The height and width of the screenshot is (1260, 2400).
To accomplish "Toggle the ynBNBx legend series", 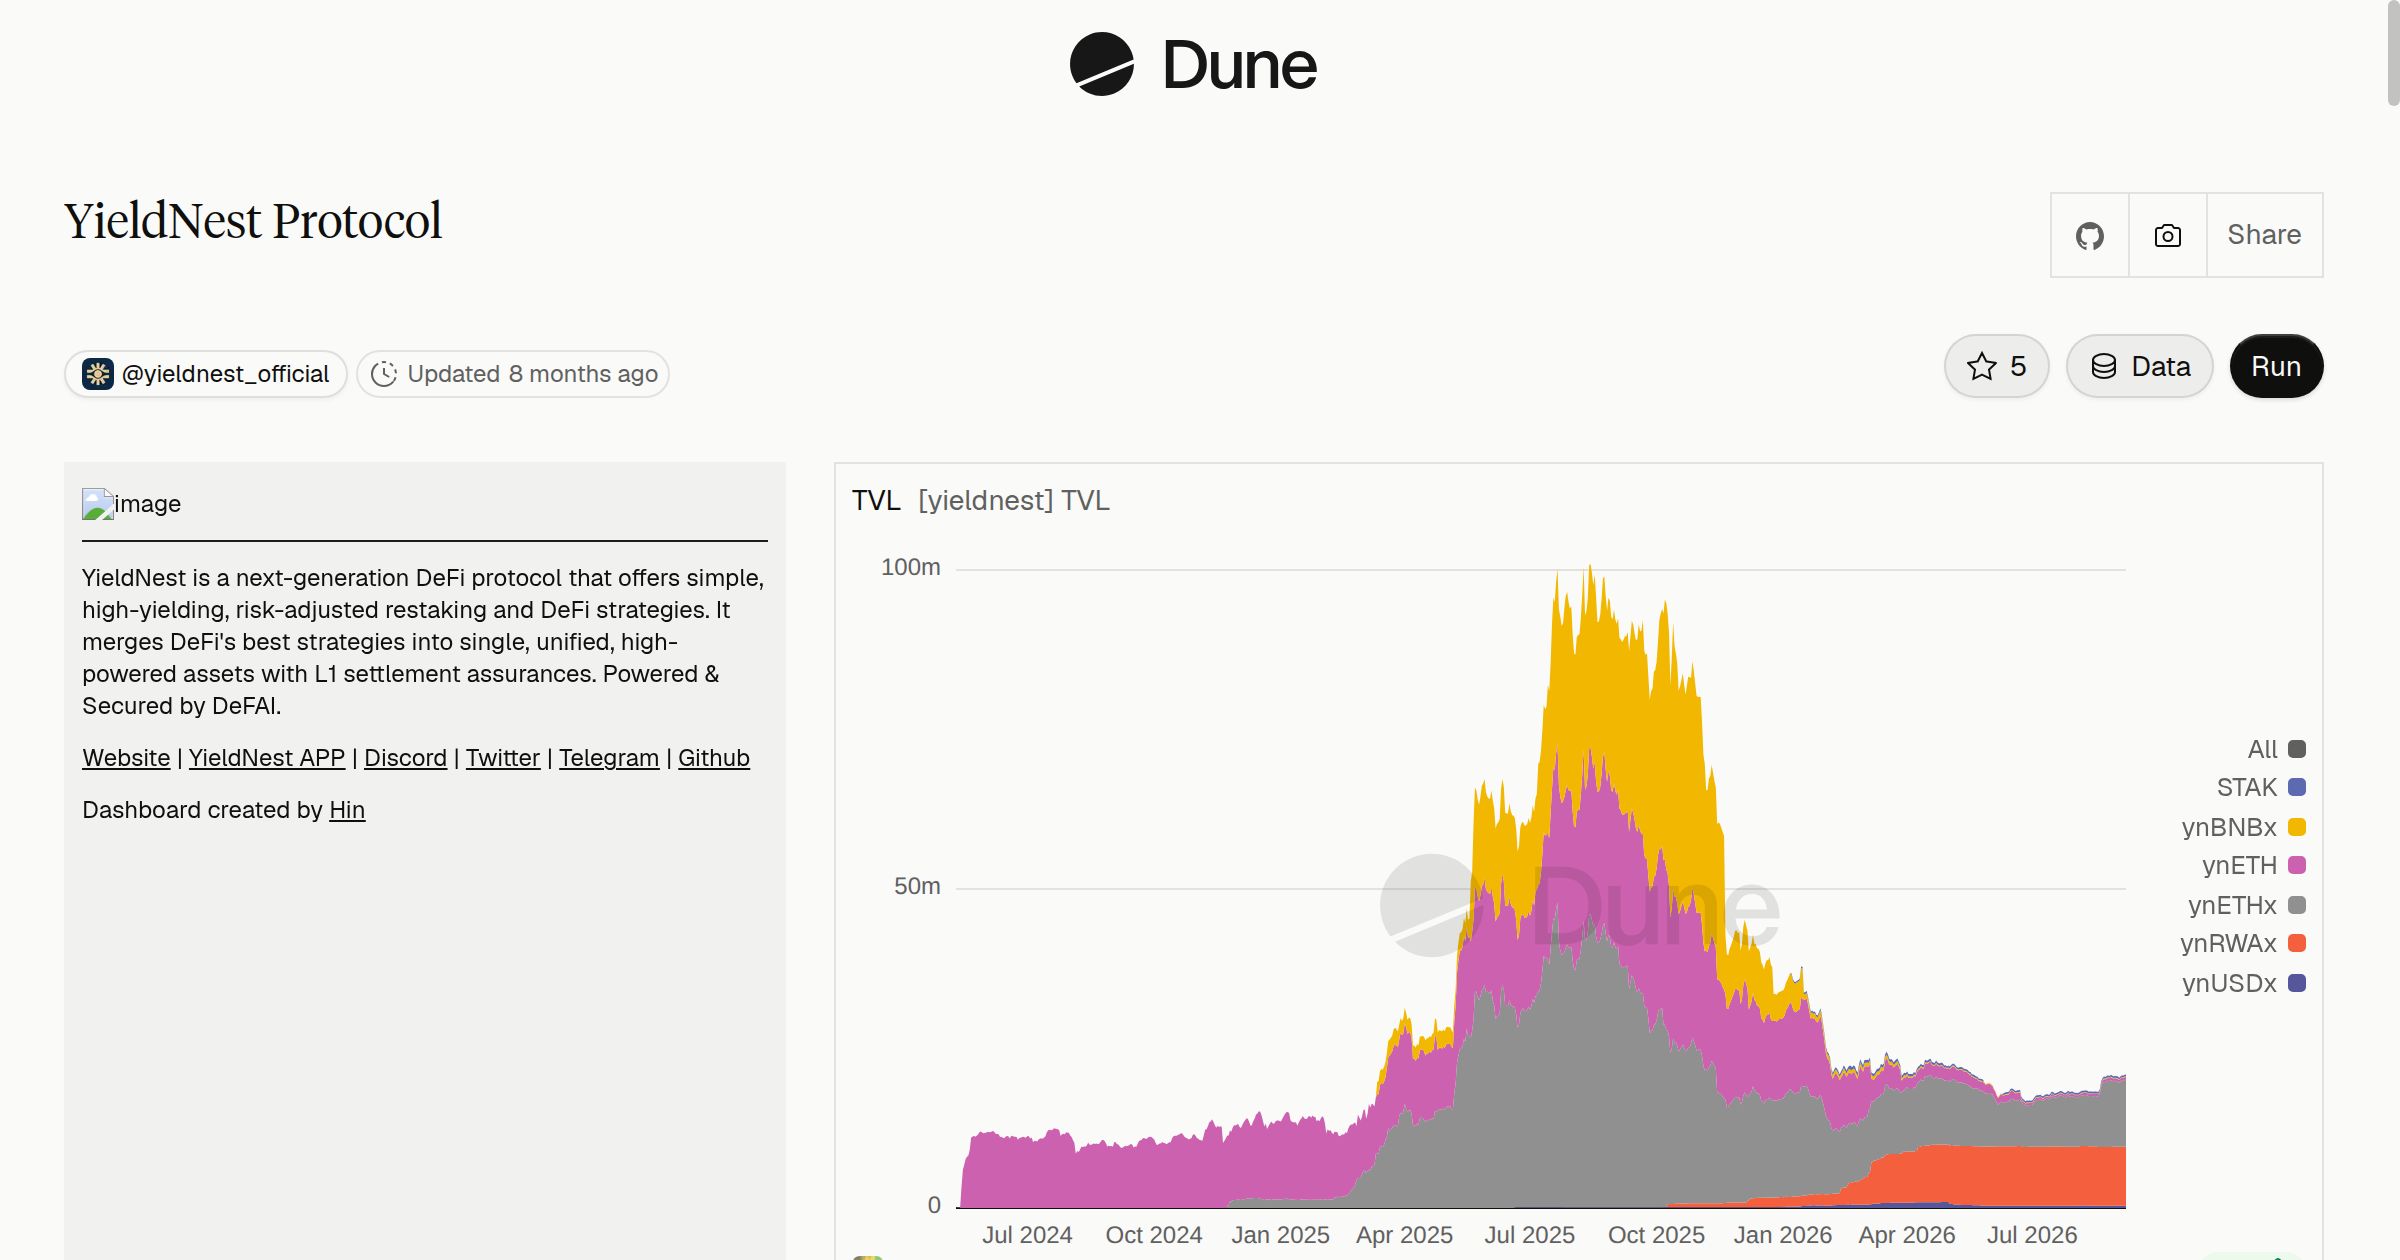I will click(2244, 827).
